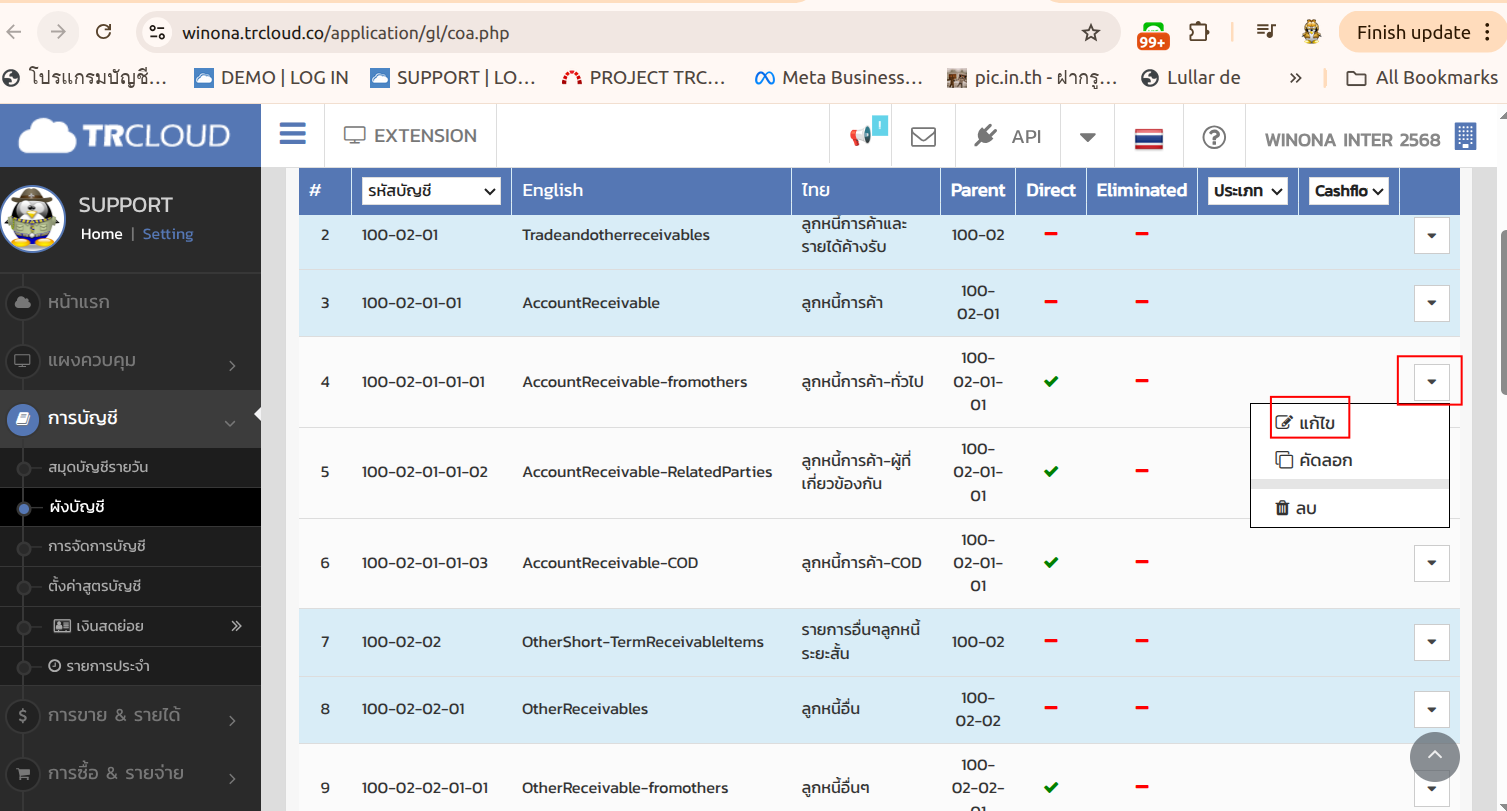Open the mail envelope icon
This screenshot has width=1507, height=811.
pyautogui.click(x=923, y=137)
